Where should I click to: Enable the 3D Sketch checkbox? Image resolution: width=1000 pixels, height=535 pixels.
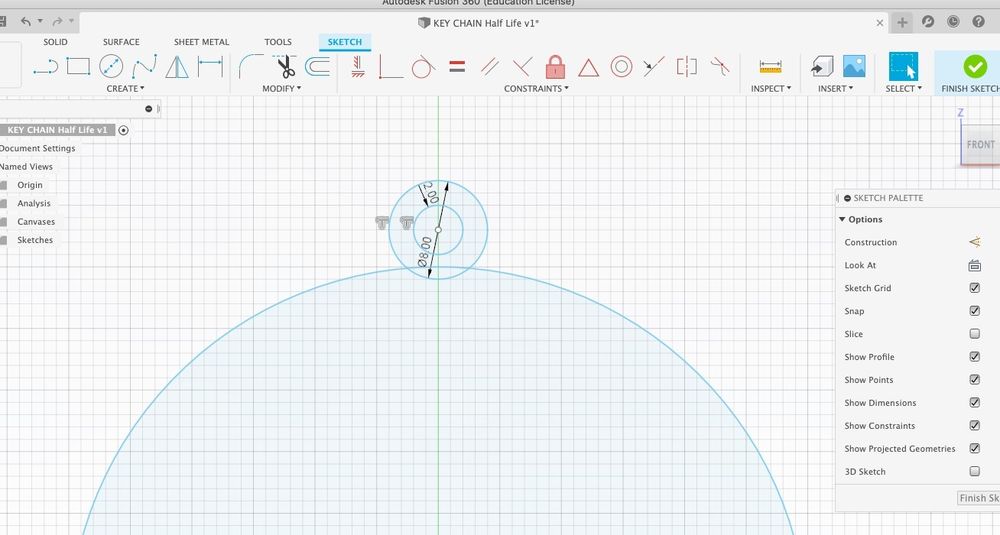point(974,472)
